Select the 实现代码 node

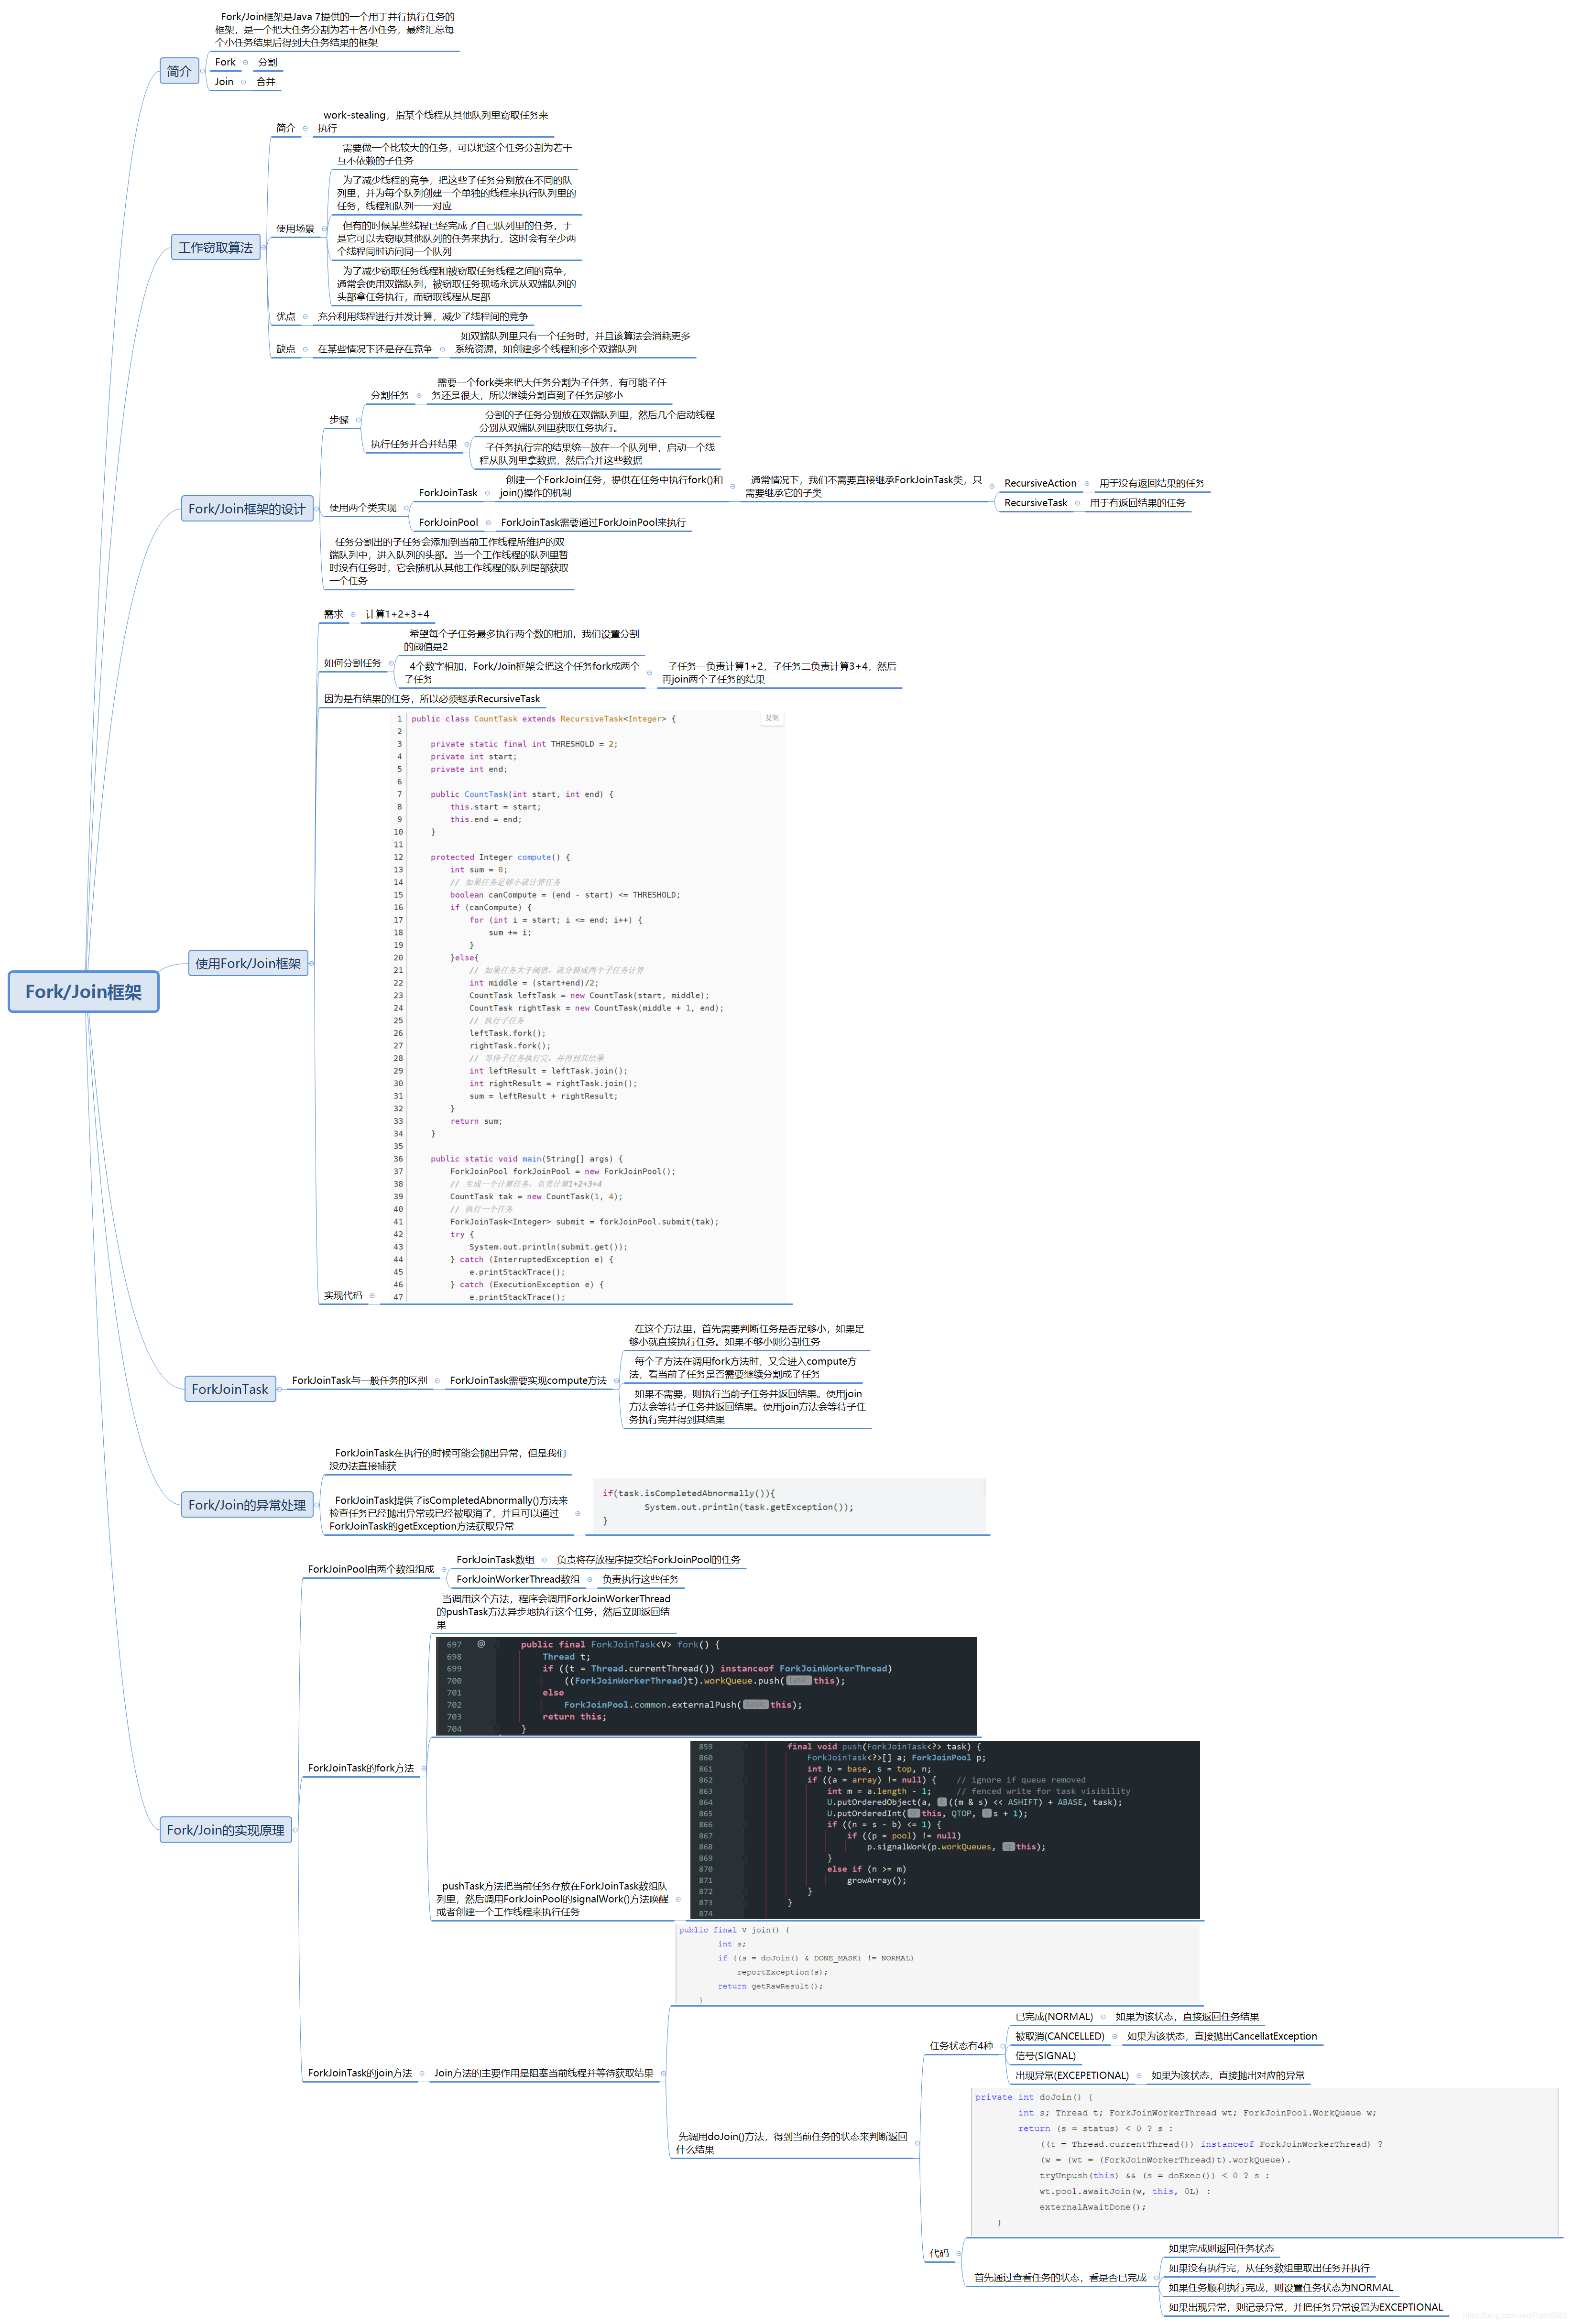tap(343, 1295)
